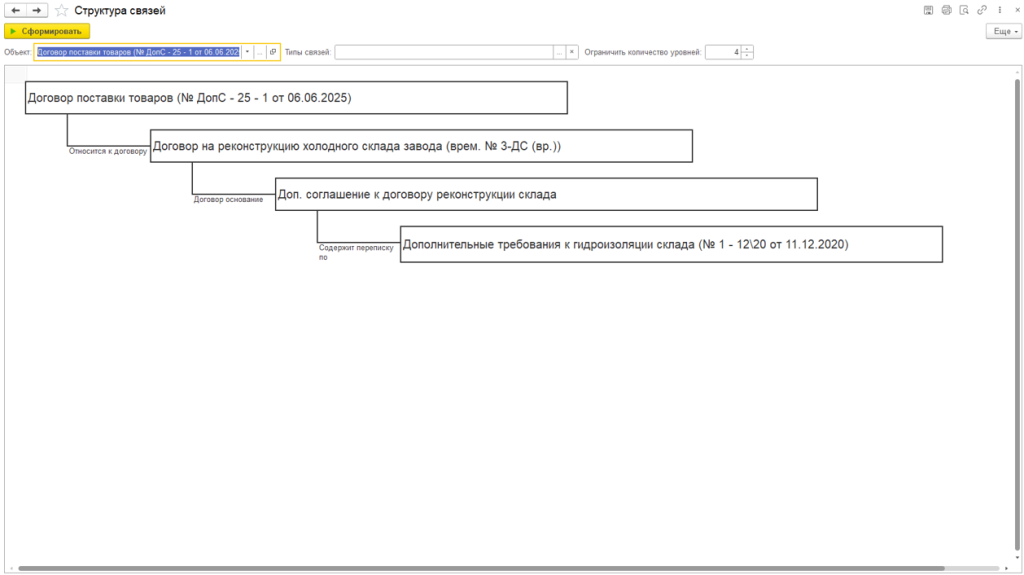Expand the Объект field dropdown arrow
This screenshot has height=575, width=1024.
(x=247, y=52)
